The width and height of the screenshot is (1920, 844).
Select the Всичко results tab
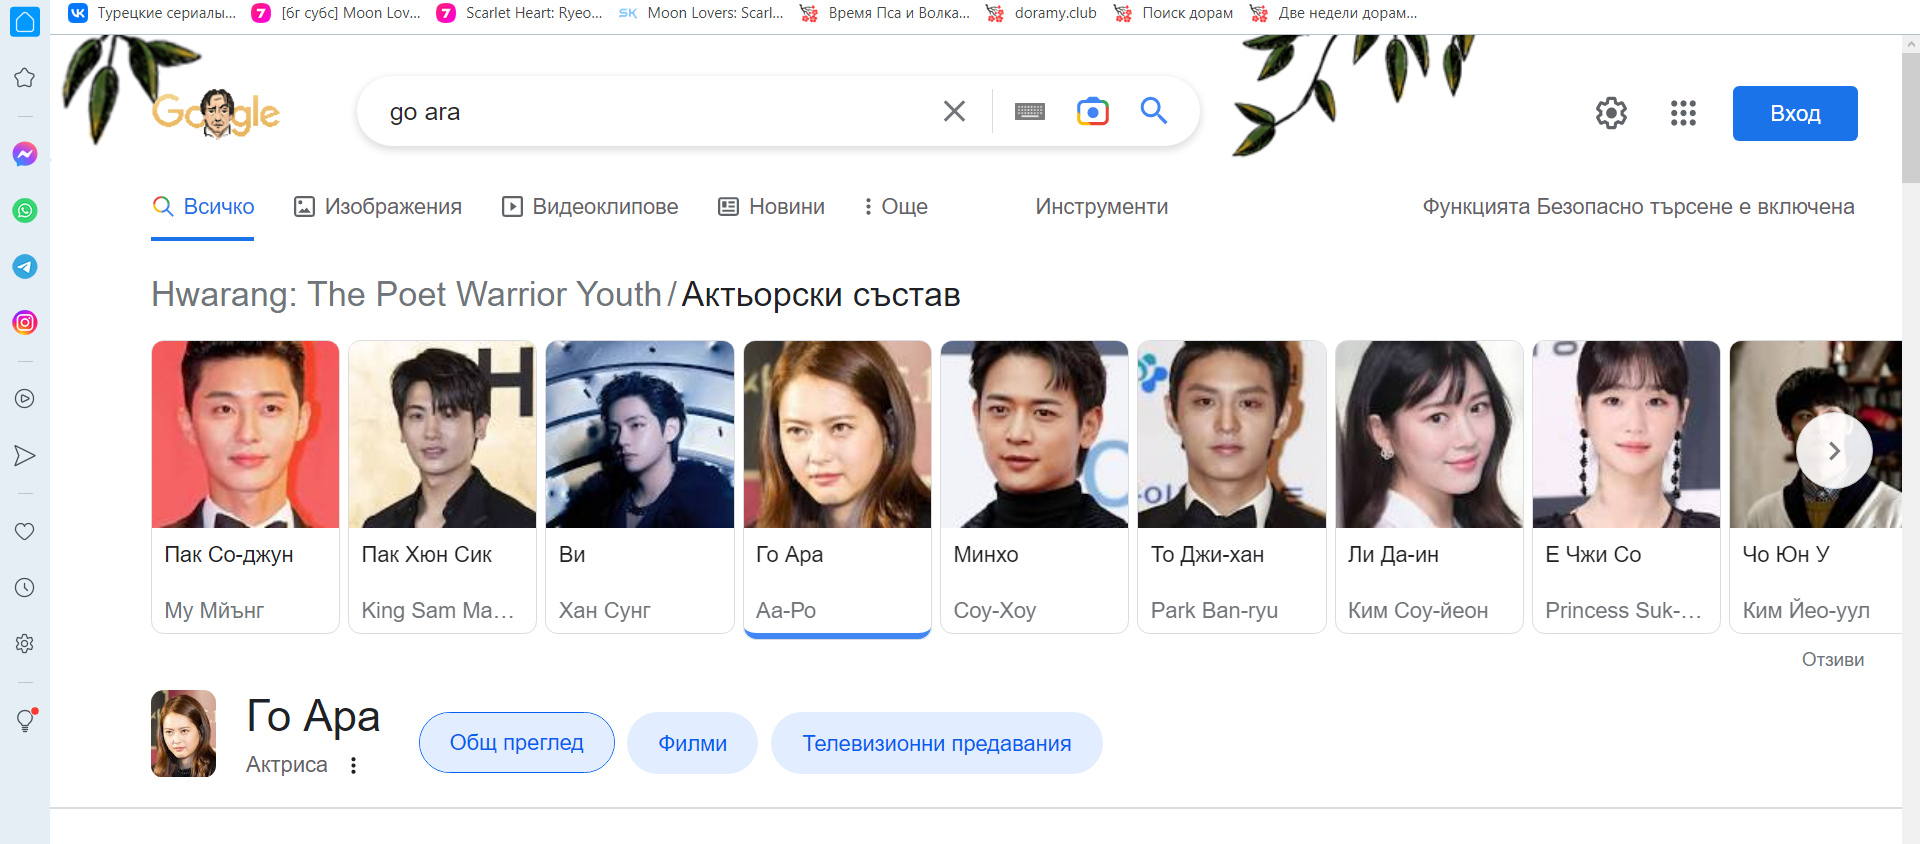click(203, 207)
